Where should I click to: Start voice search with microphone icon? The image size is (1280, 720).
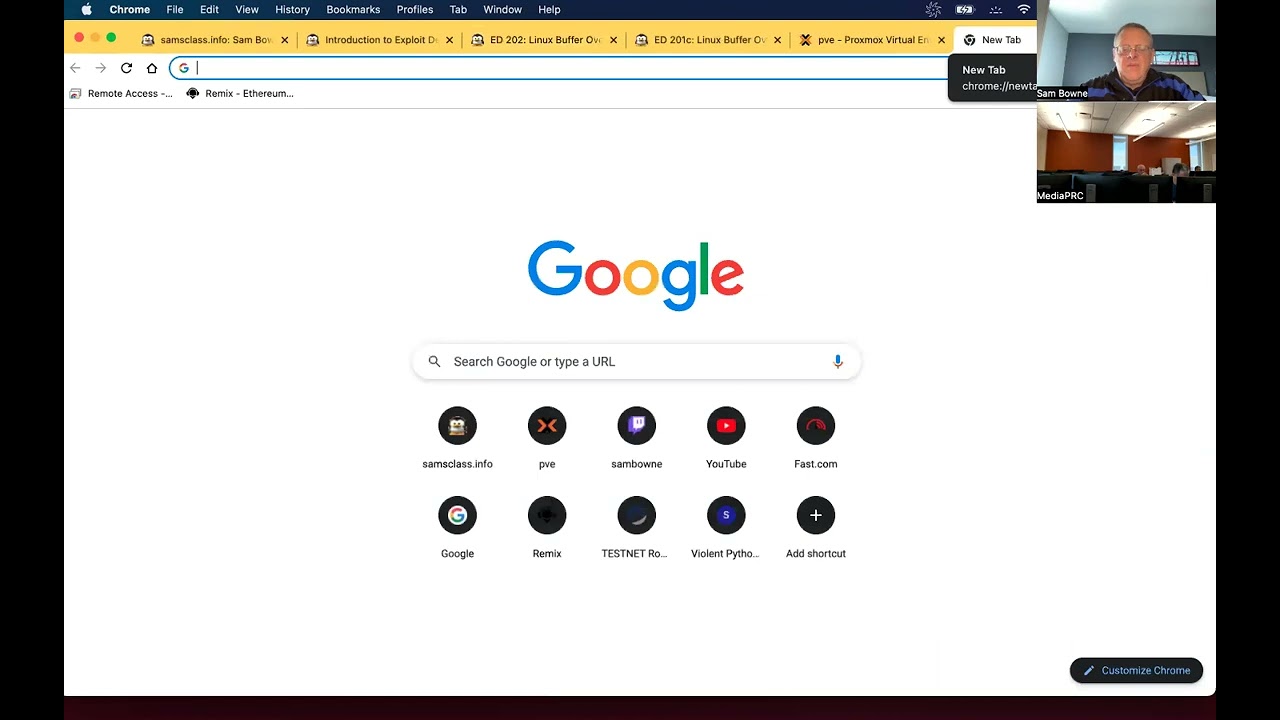coord(838,361)
